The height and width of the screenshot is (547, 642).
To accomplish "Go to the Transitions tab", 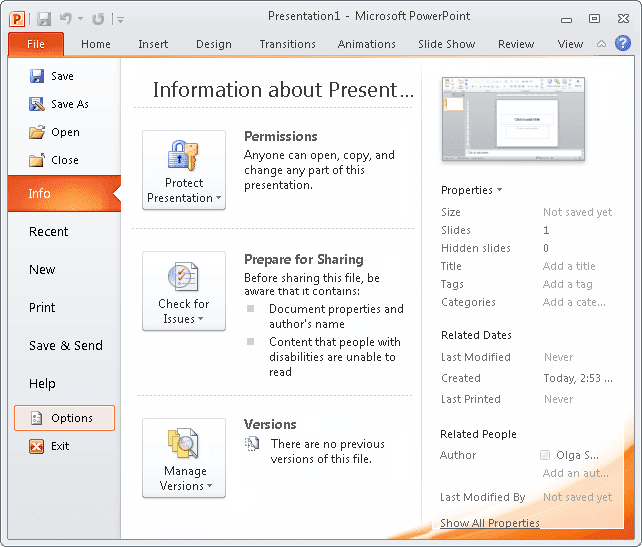I will tap(287, 44).
